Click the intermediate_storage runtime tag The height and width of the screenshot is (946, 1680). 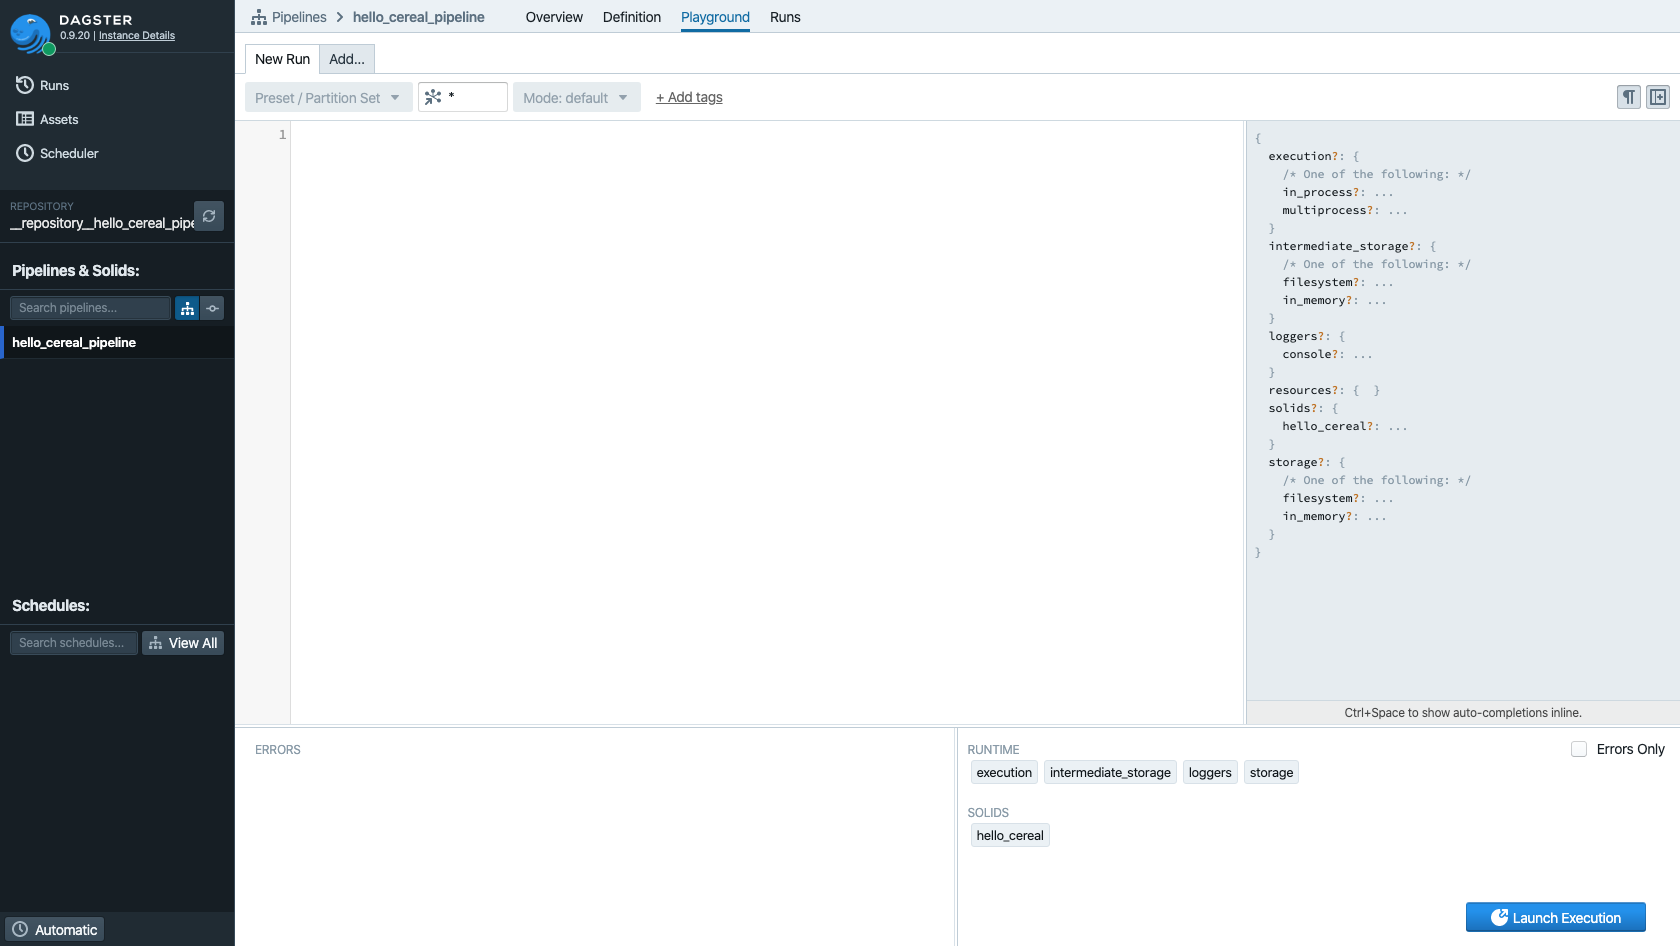coord(1110,772)
